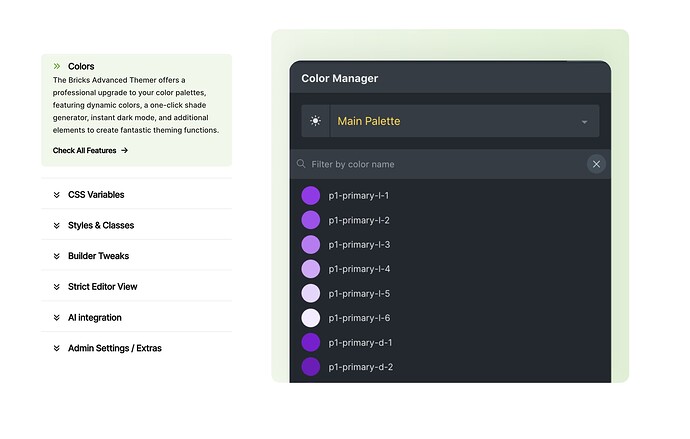The height and width of the screenshot is (439, 690).
Task: Select the p1-primary-l-2 list item
Action: [x=359, y=220]
